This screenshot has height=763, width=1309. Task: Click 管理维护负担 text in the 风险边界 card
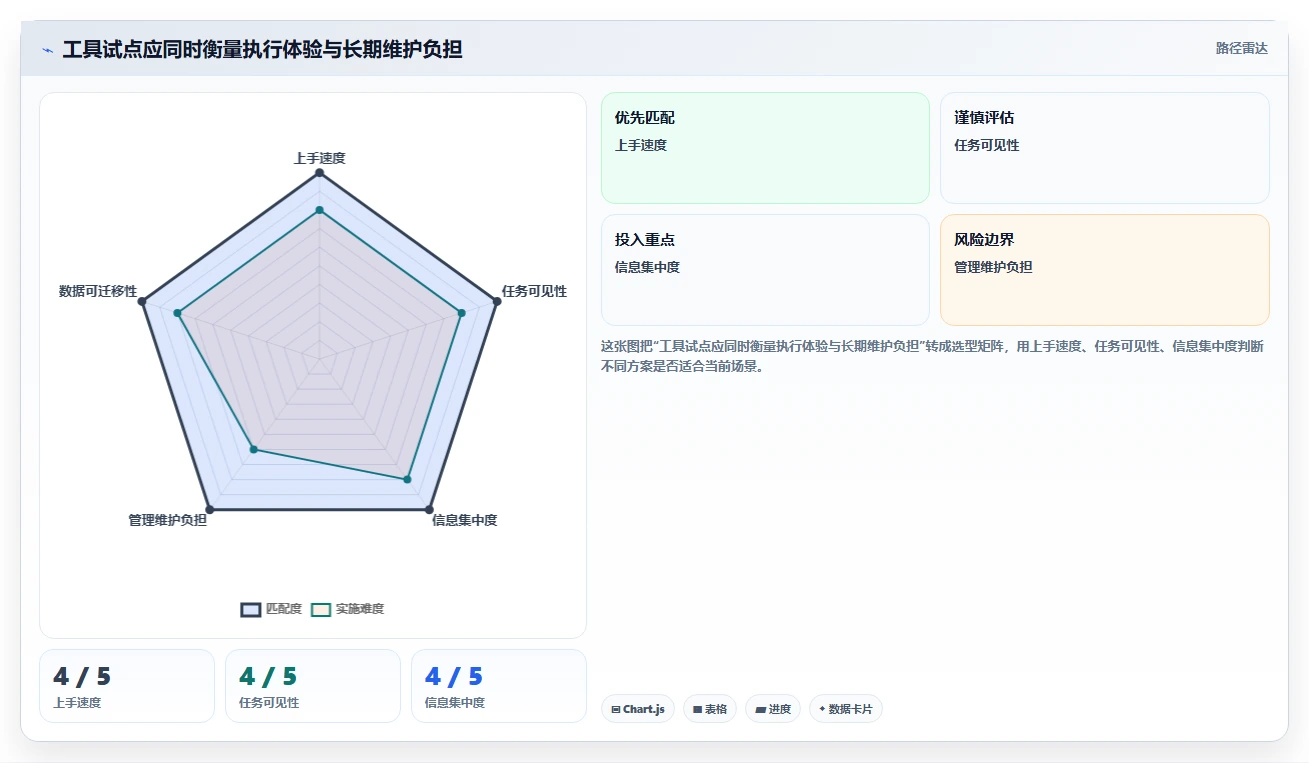pyautogui.click(x=993, y=267)
